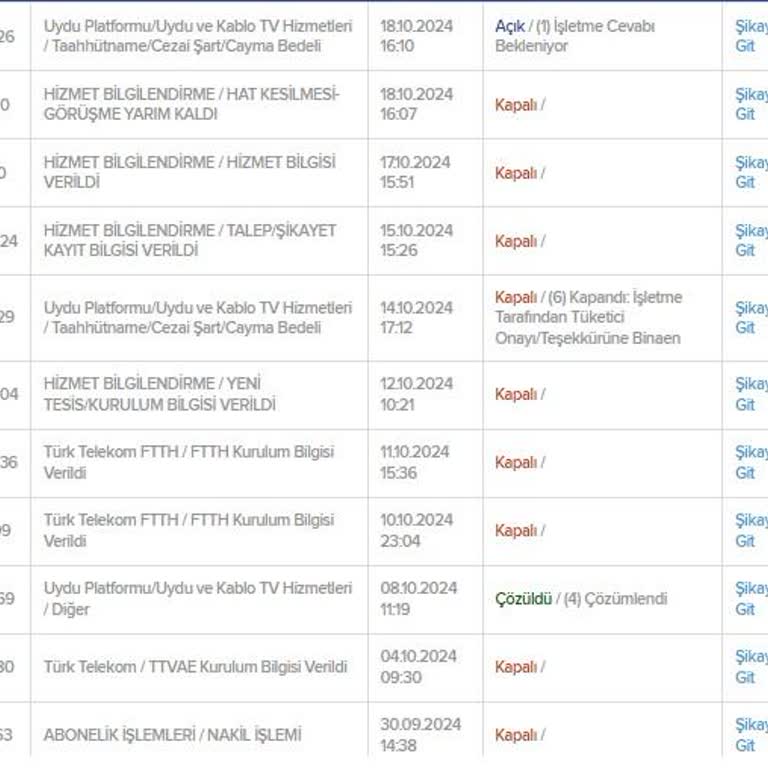Open complaint link for YENİ TESİS/KURULUM row
768x768 pixels.
point(750,394)
